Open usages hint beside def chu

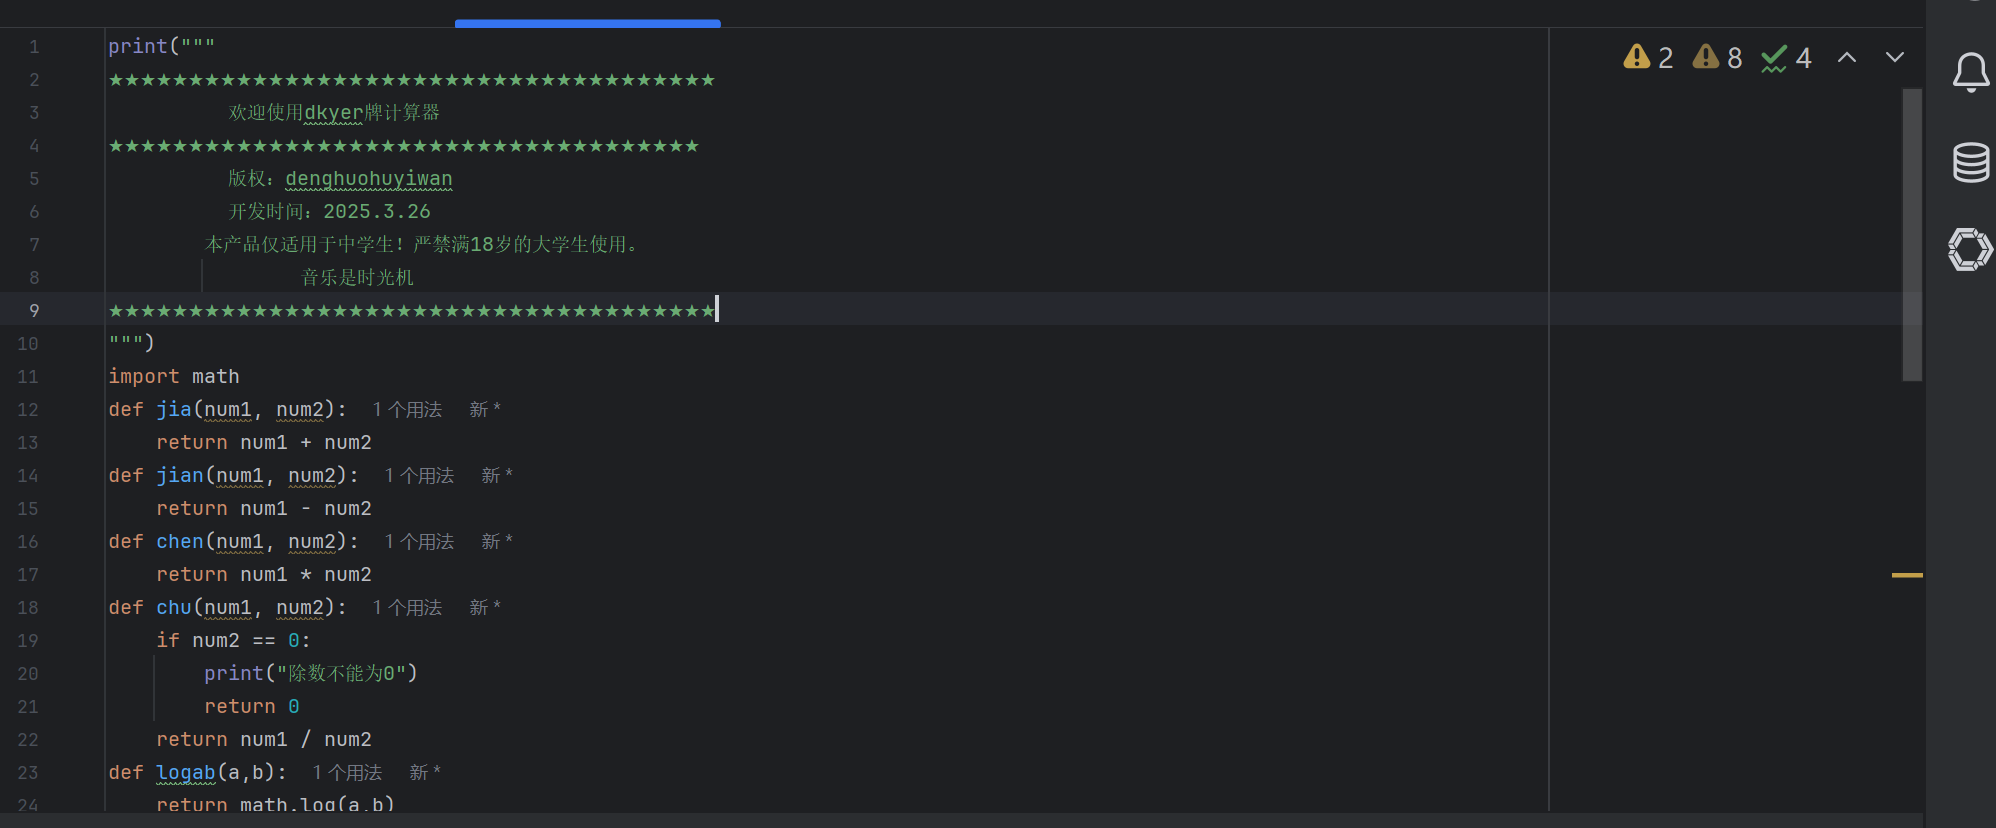(x=407, y=607)
